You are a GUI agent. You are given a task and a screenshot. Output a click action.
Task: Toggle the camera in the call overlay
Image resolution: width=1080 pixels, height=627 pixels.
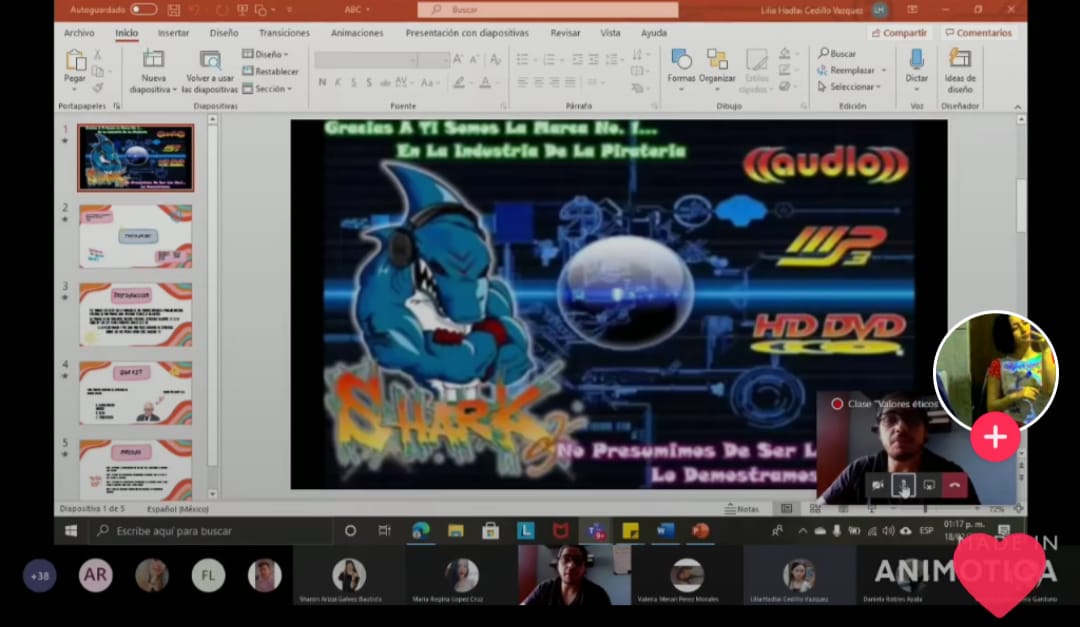tap(877, 485)
